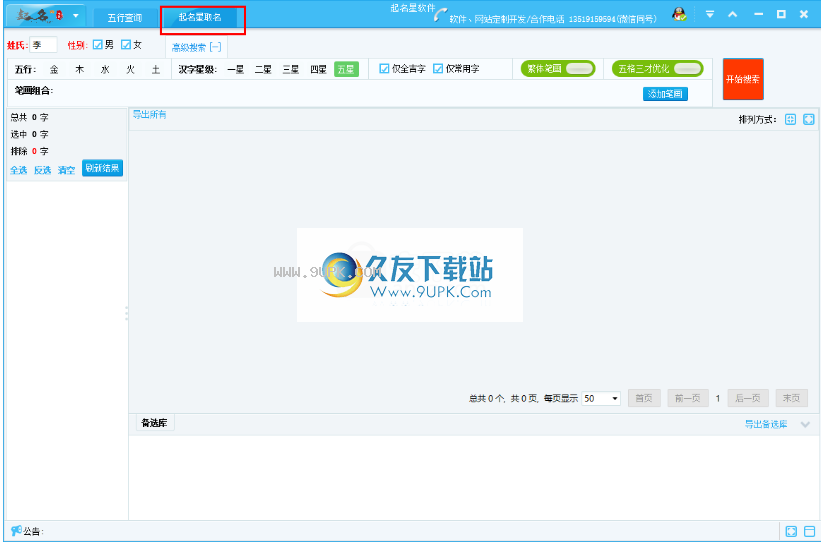Toggle the 女 gender checkbox
The width and height of the screenshot is (821, 550).
[x=126, y=45]
